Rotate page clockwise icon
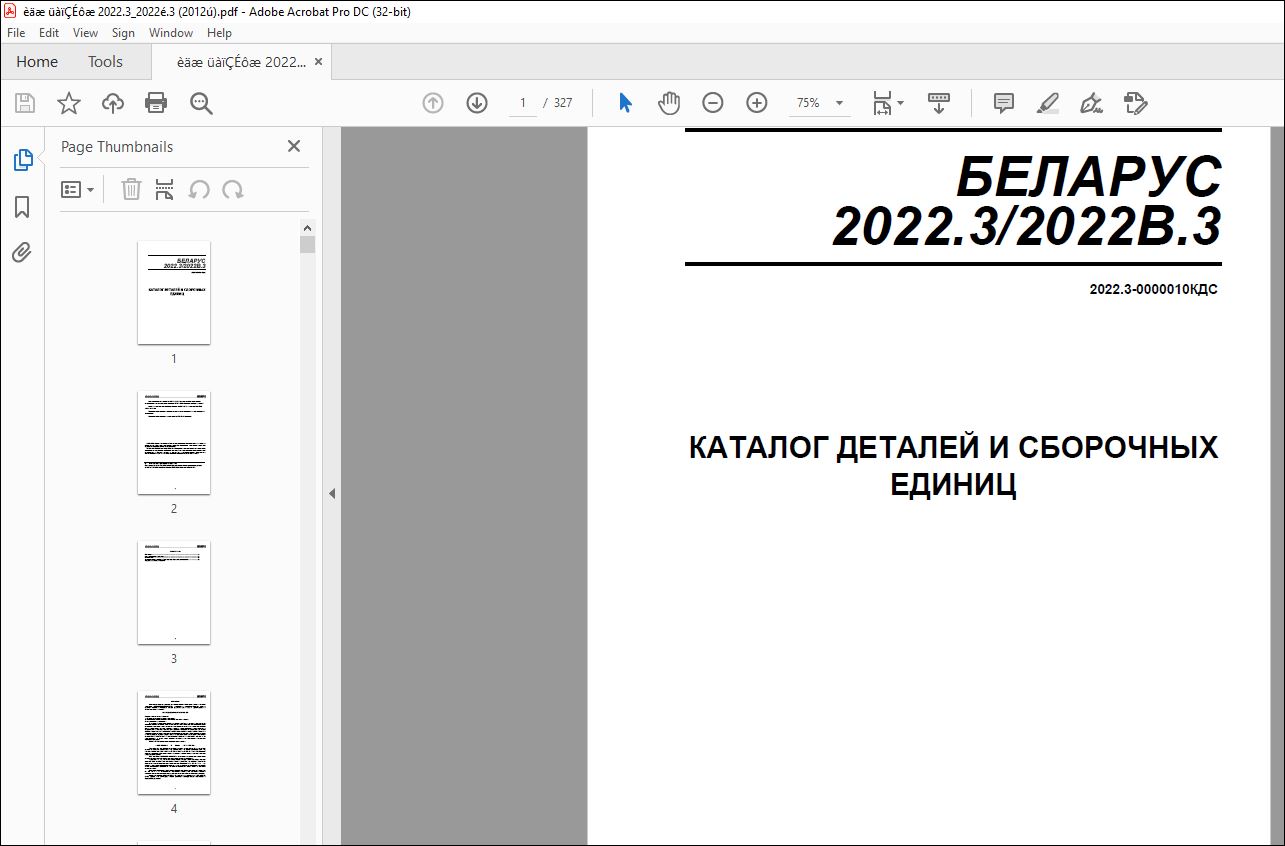The width and height of the screenshot is (1285, 846). 233,190
